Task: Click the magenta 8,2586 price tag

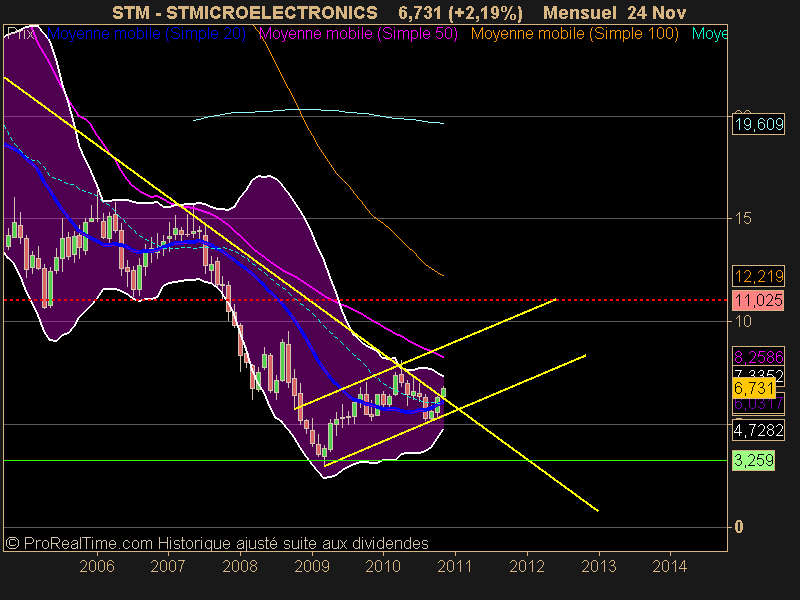Action: point(759,357)
